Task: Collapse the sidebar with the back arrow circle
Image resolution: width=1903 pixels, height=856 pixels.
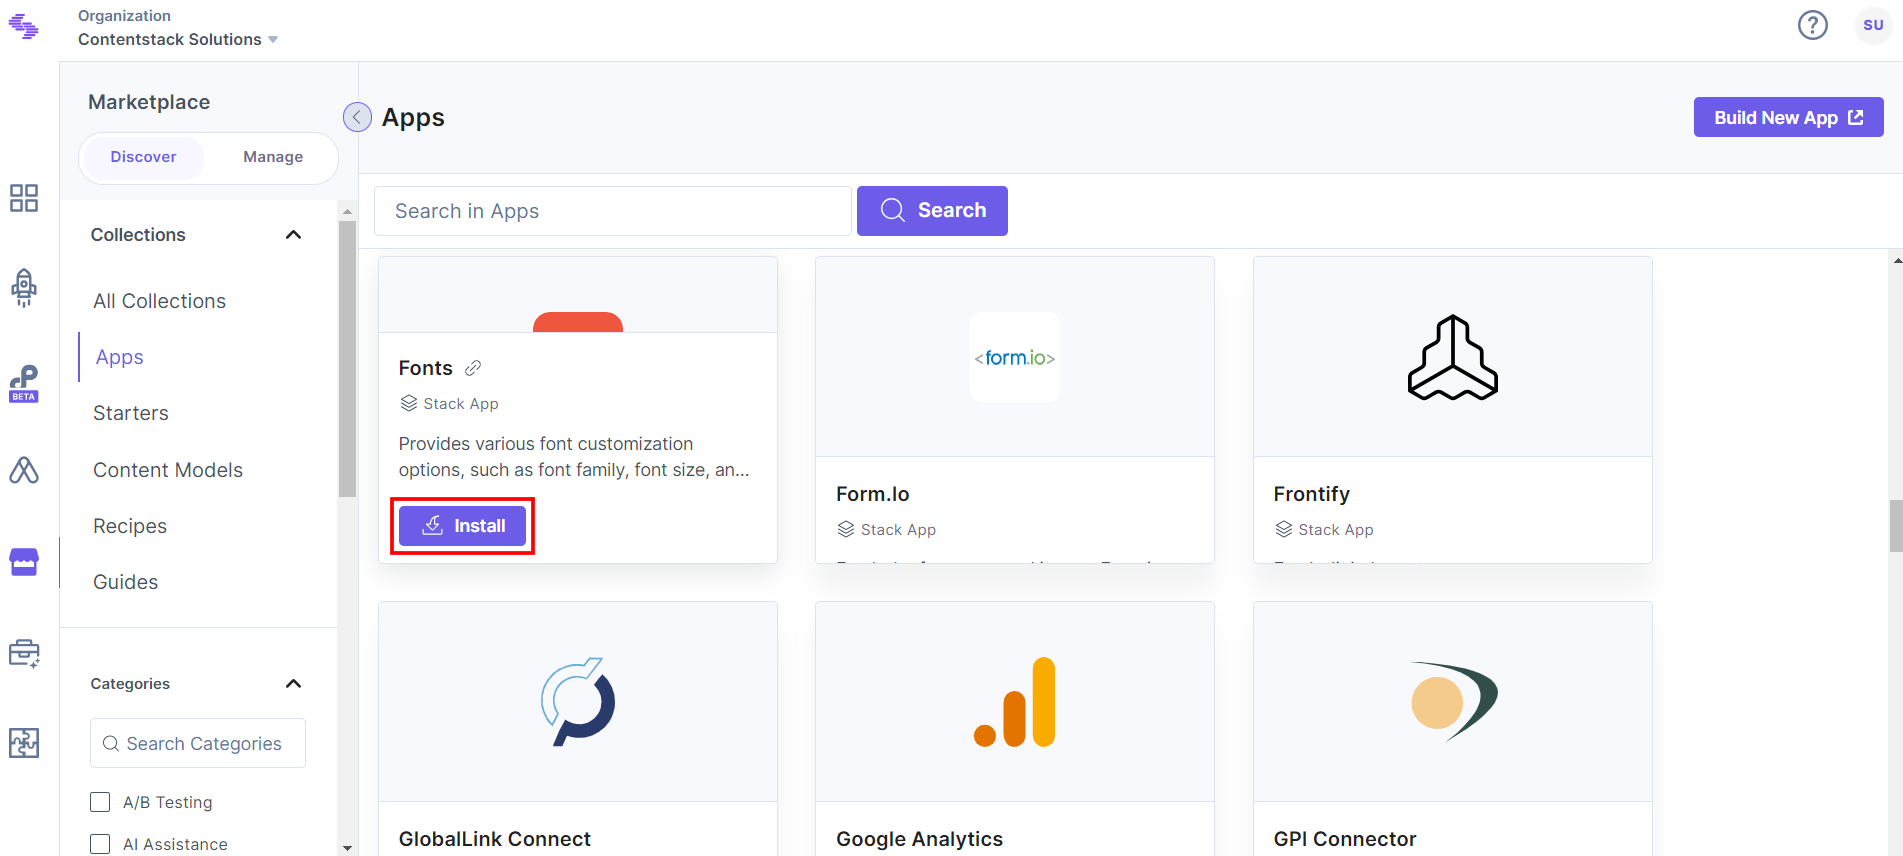Action: point(357,117)
